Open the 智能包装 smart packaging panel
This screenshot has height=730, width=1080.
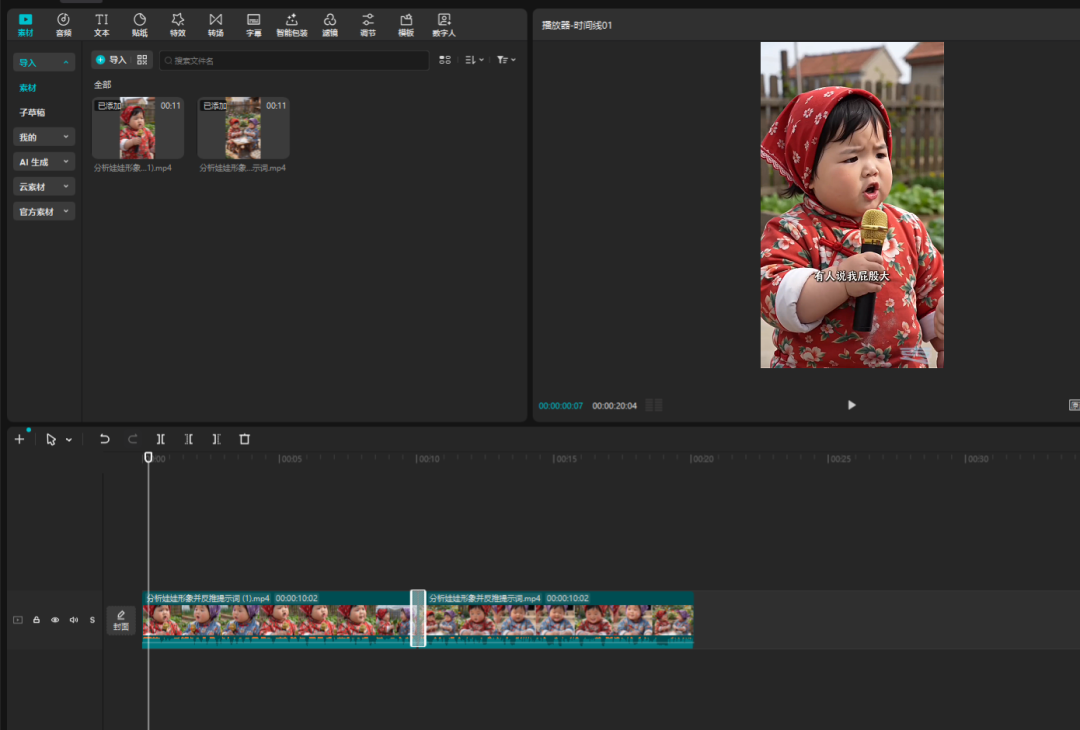[291, 25]
